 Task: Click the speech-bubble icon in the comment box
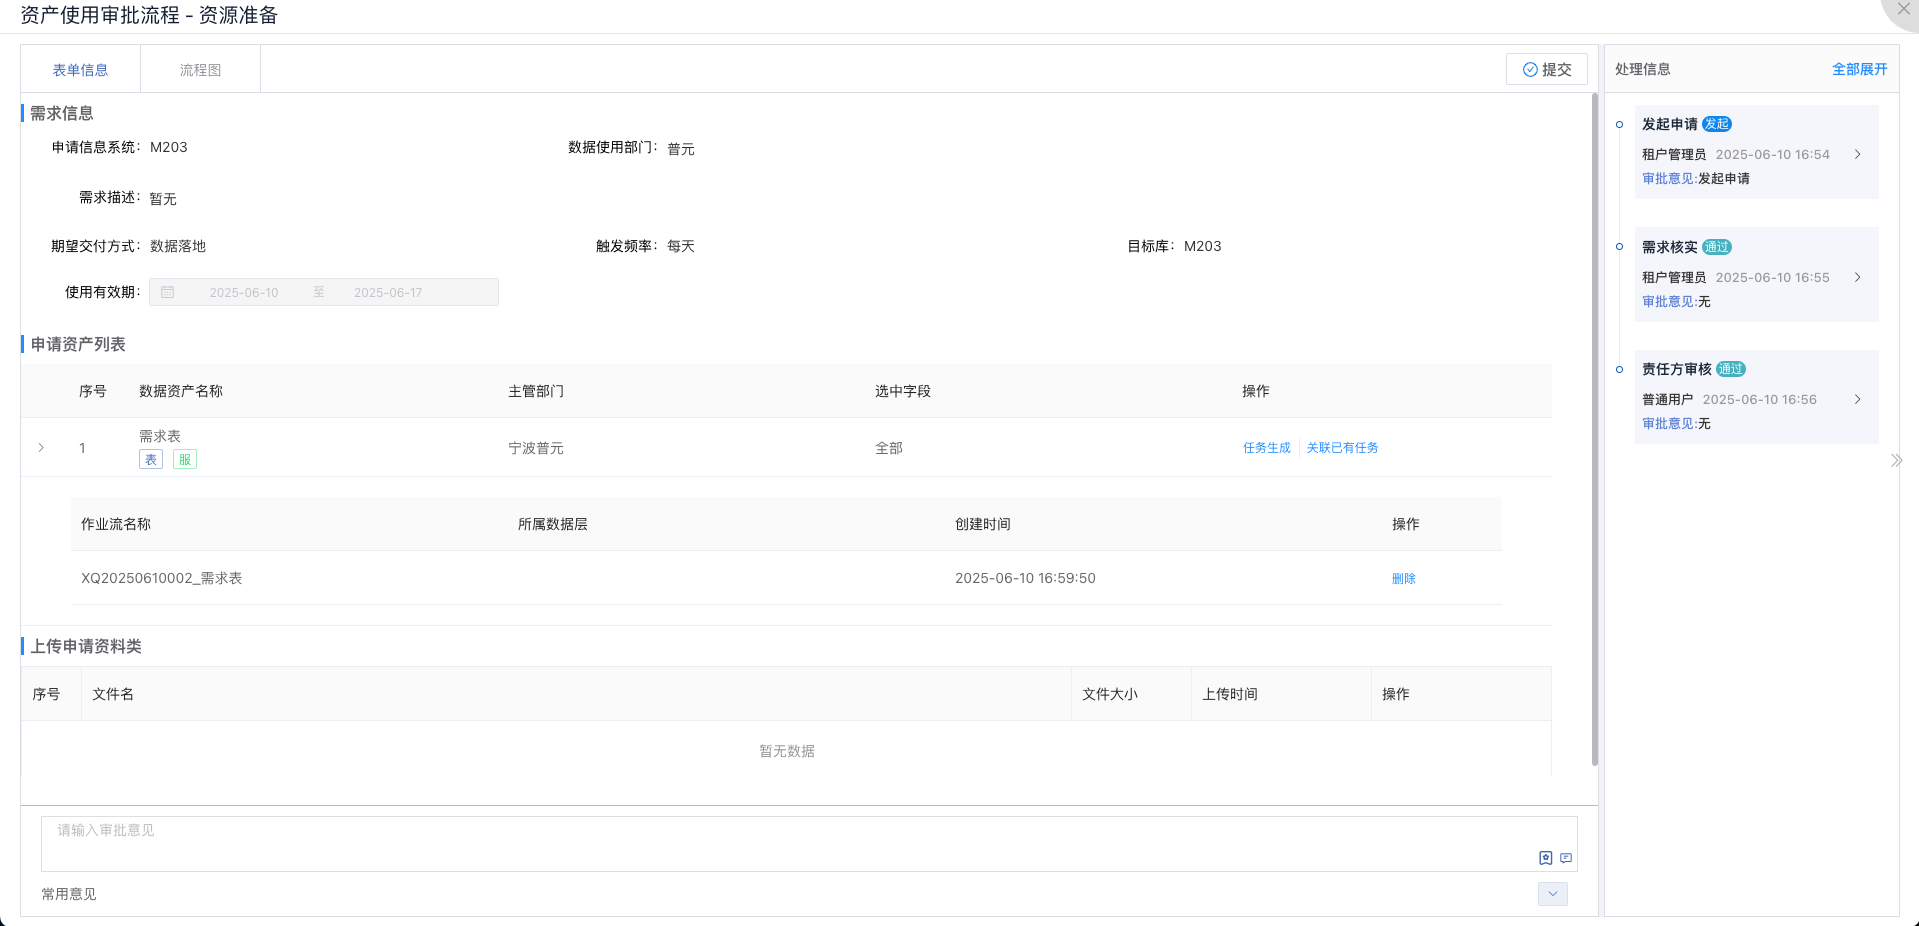(1566, 858)
